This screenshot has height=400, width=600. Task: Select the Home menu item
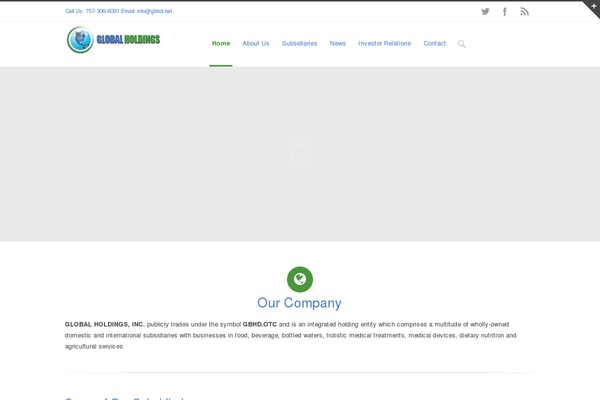point(221,44)
